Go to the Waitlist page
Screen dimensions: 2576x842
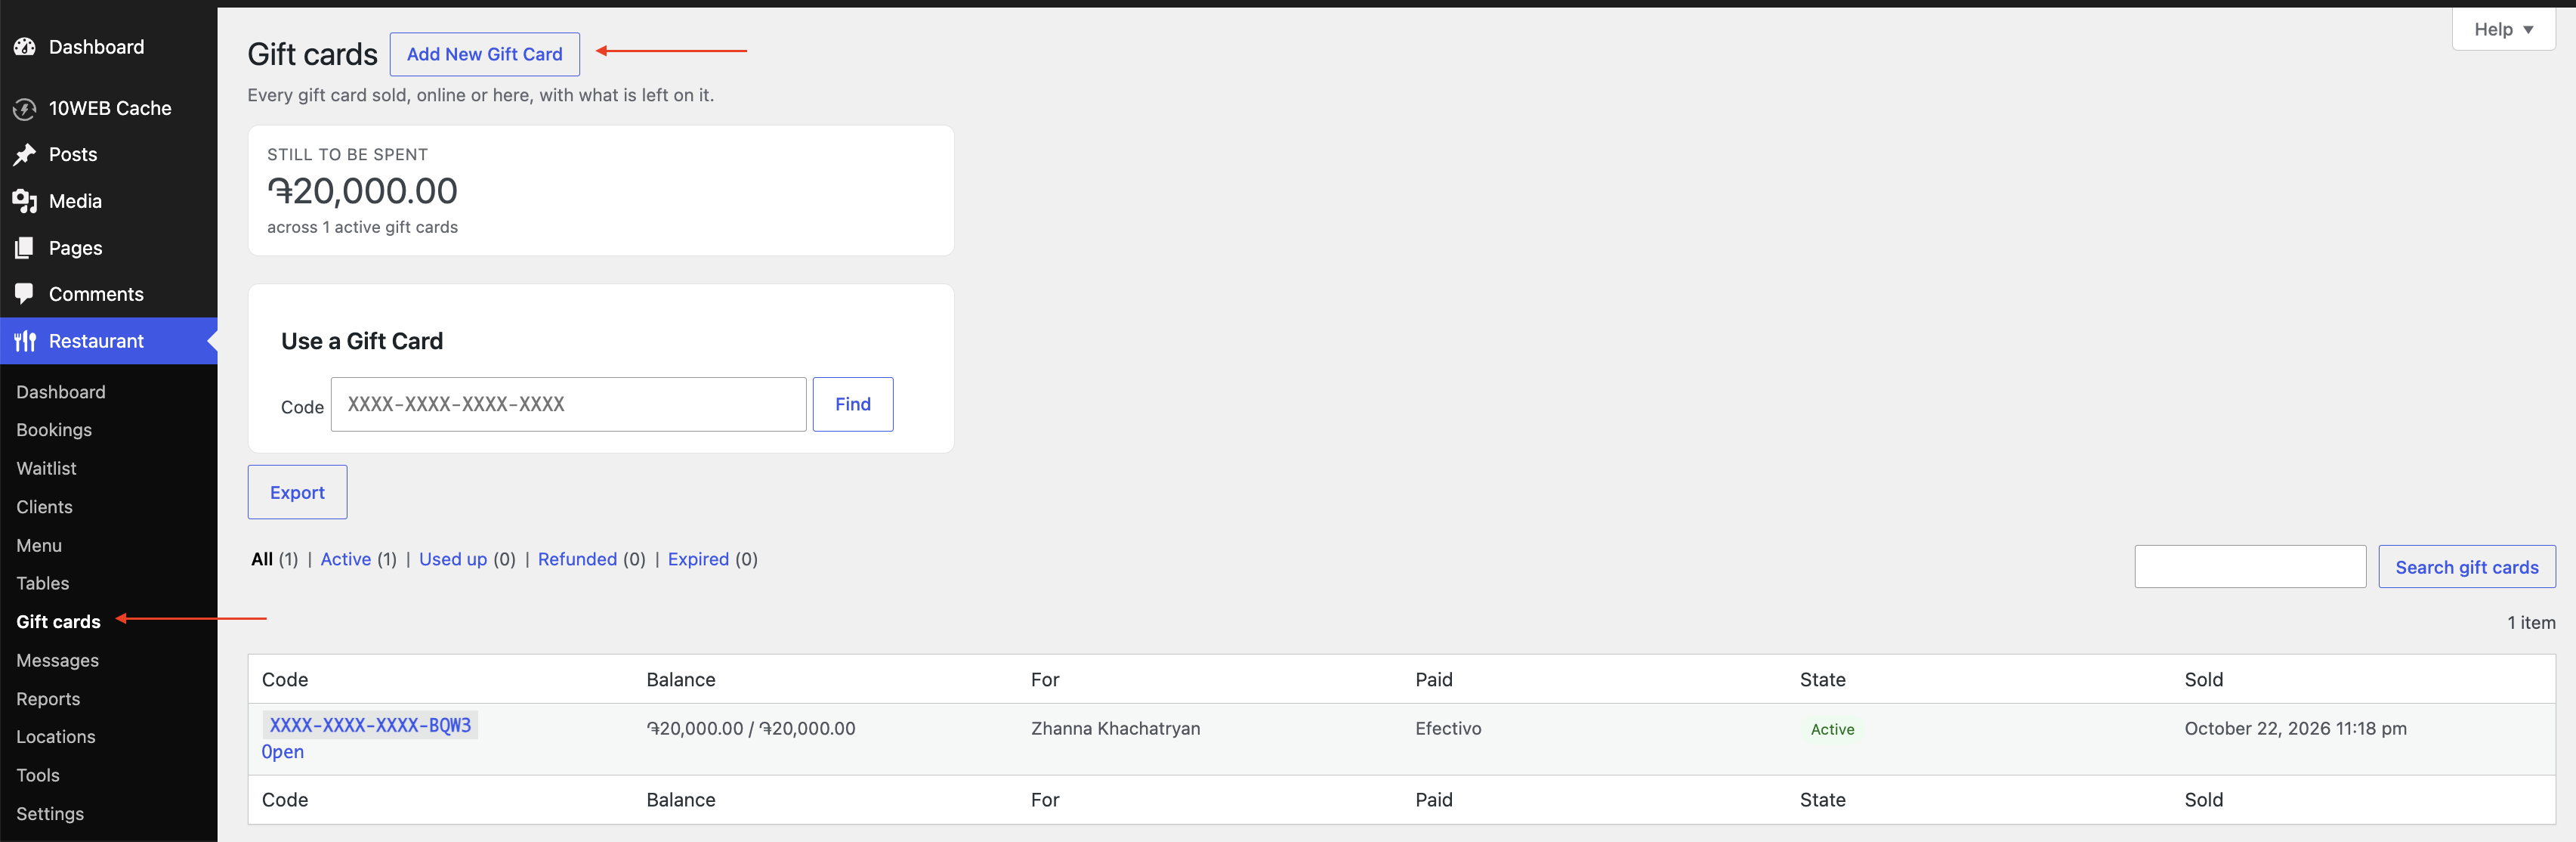pyautogui.click(x=46, y=468)
